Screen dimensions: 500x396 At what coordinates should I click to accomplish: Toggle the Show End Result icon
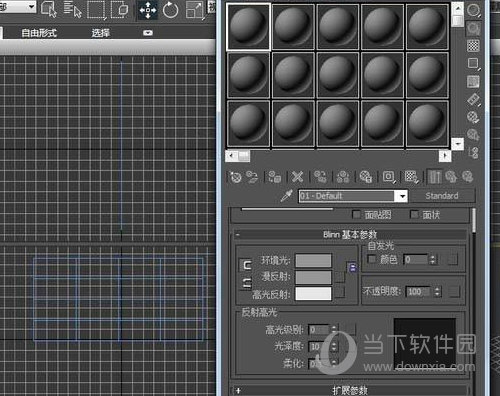435,177
